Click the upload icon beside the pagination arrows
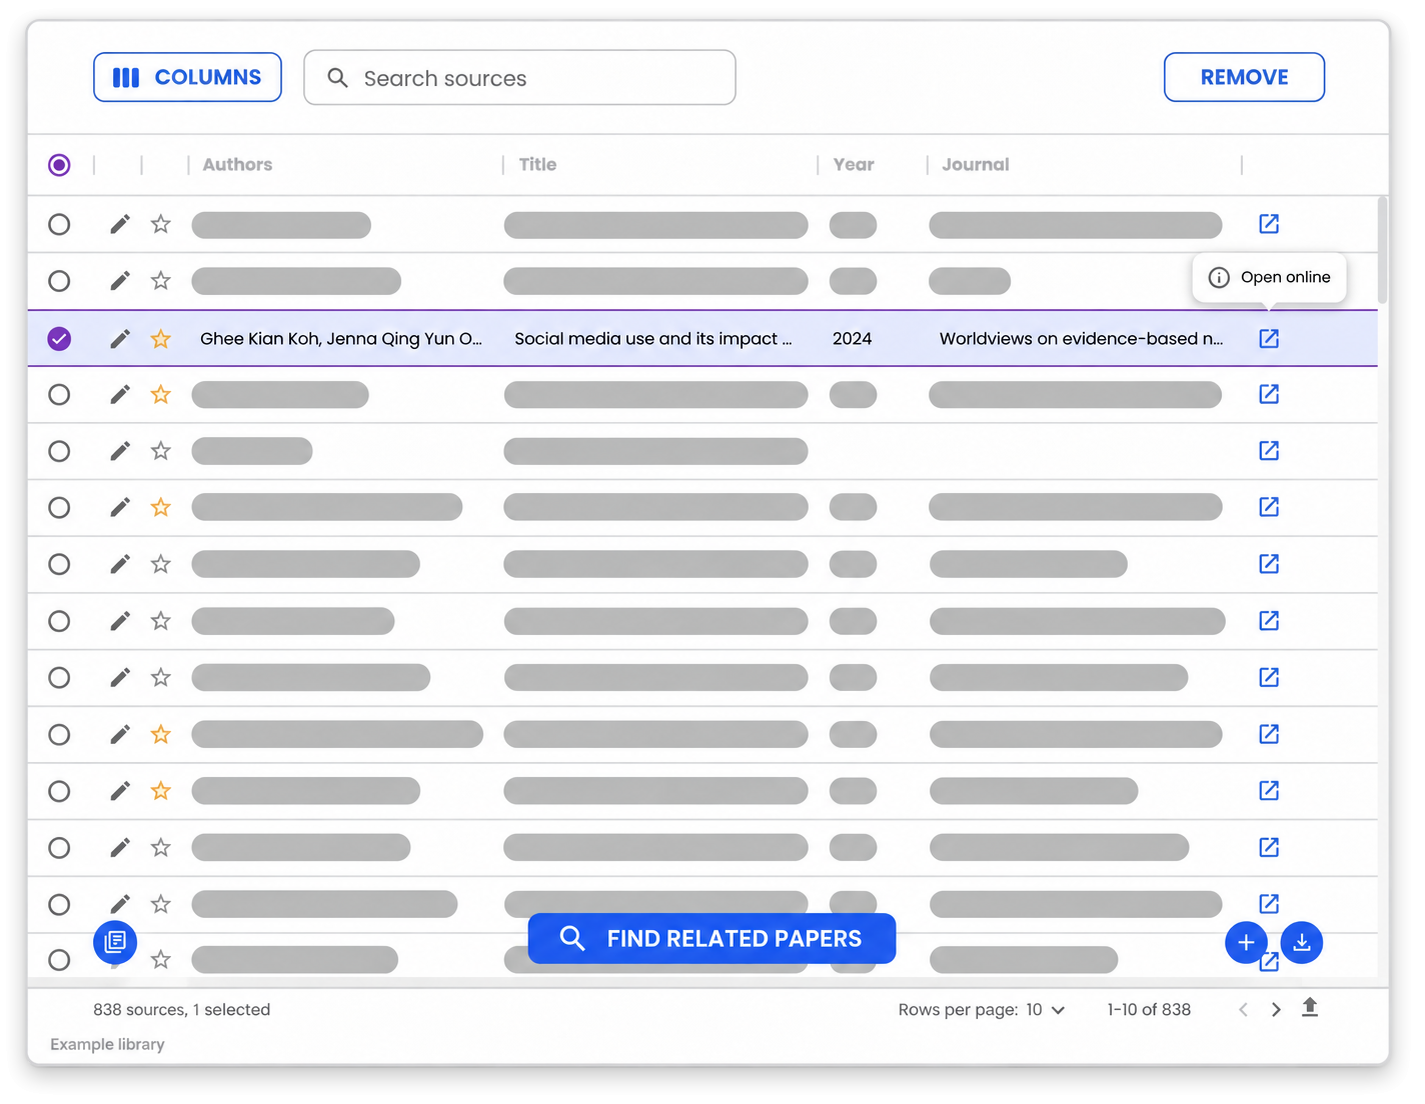 click(x=1310, y=1008)
